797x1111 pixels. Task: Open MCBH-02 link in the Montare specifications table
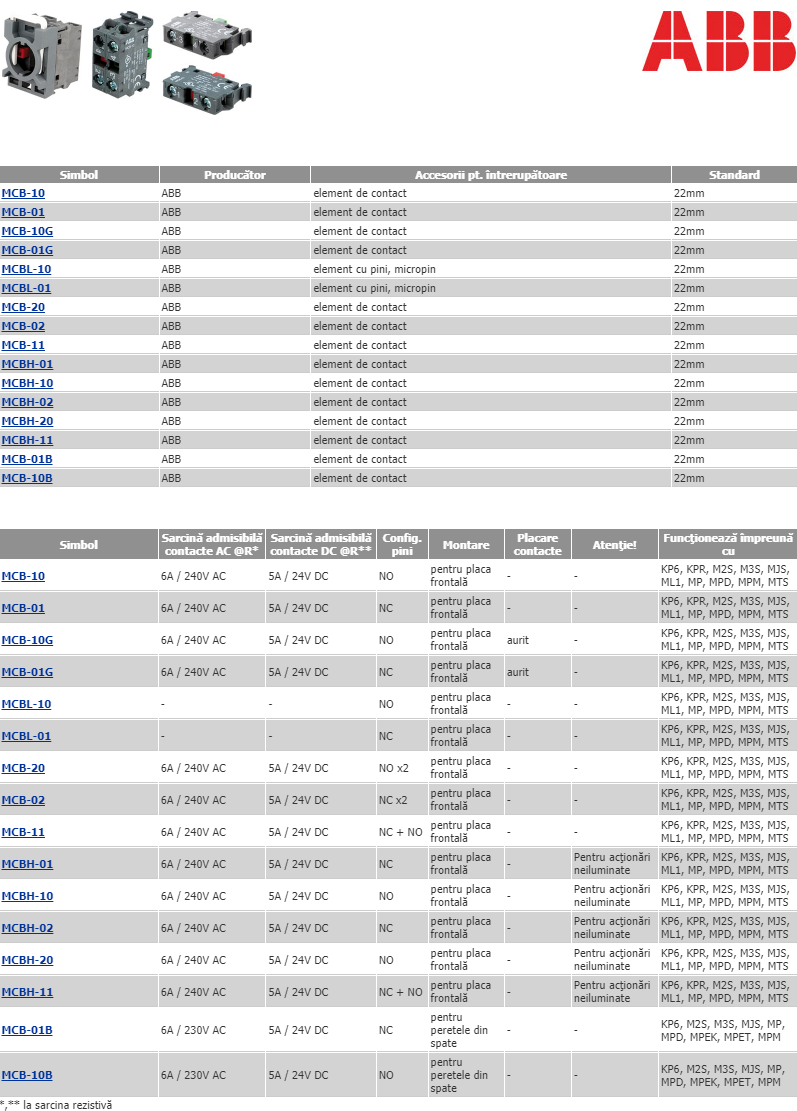pyautogui.click(x=27, y=928)
